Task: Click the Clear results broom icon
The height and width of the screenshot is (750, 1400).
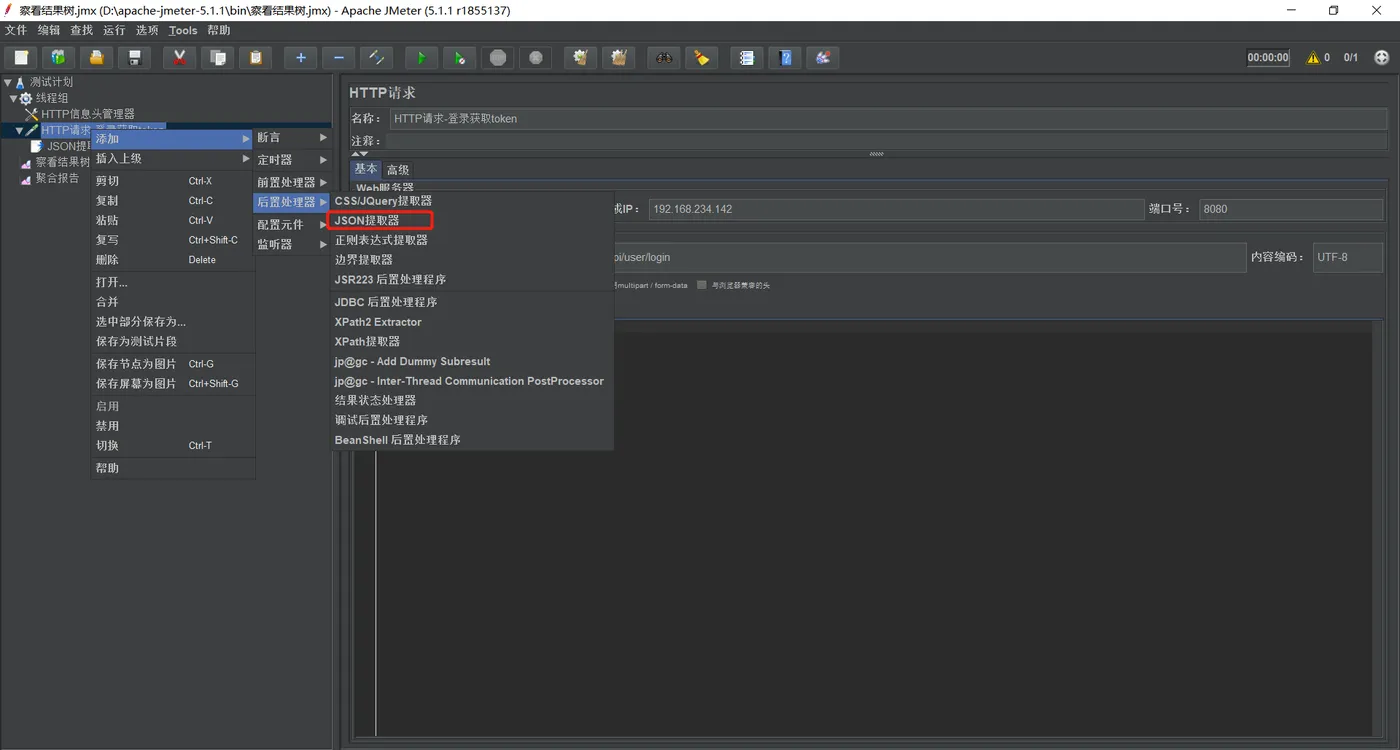Action: (x=580, y=58)
